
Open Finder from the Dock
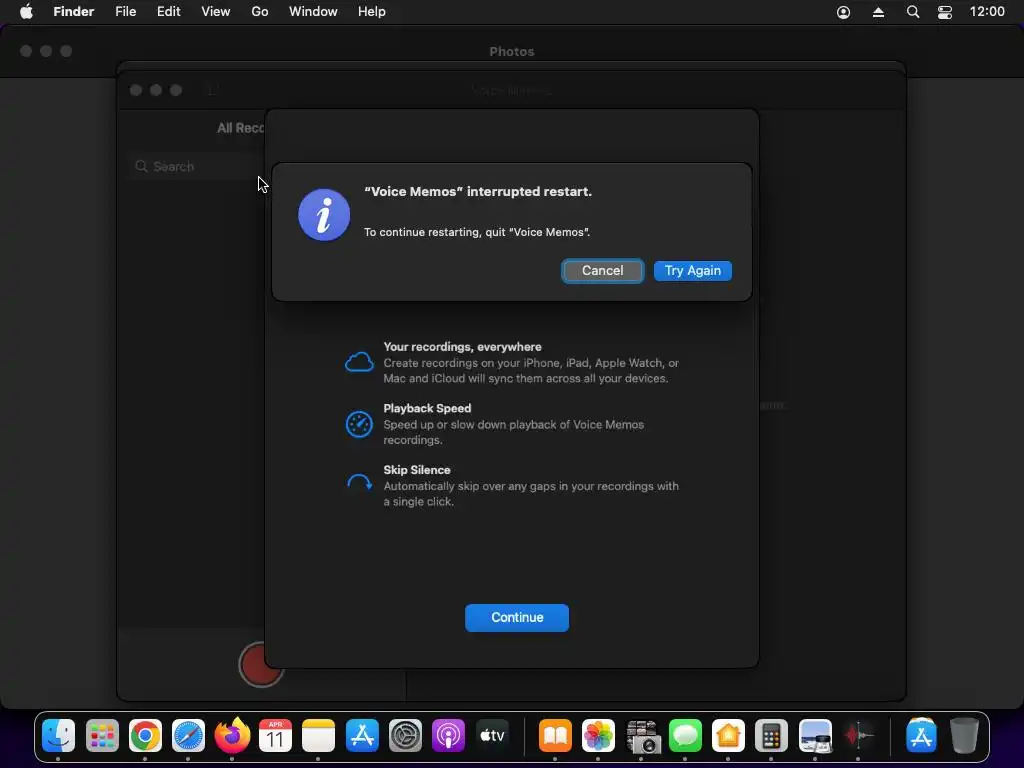tap(59, 736)
